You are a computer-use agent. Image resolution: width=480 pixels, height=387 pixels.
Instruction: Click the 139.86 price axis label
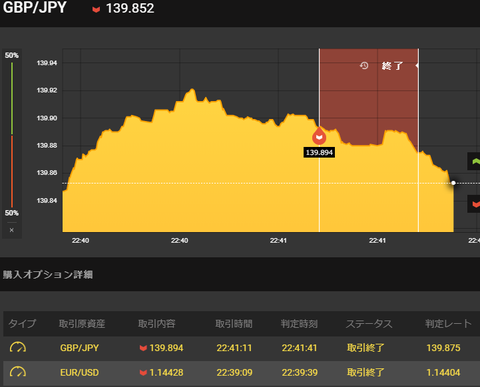click(x=47, y=173)
